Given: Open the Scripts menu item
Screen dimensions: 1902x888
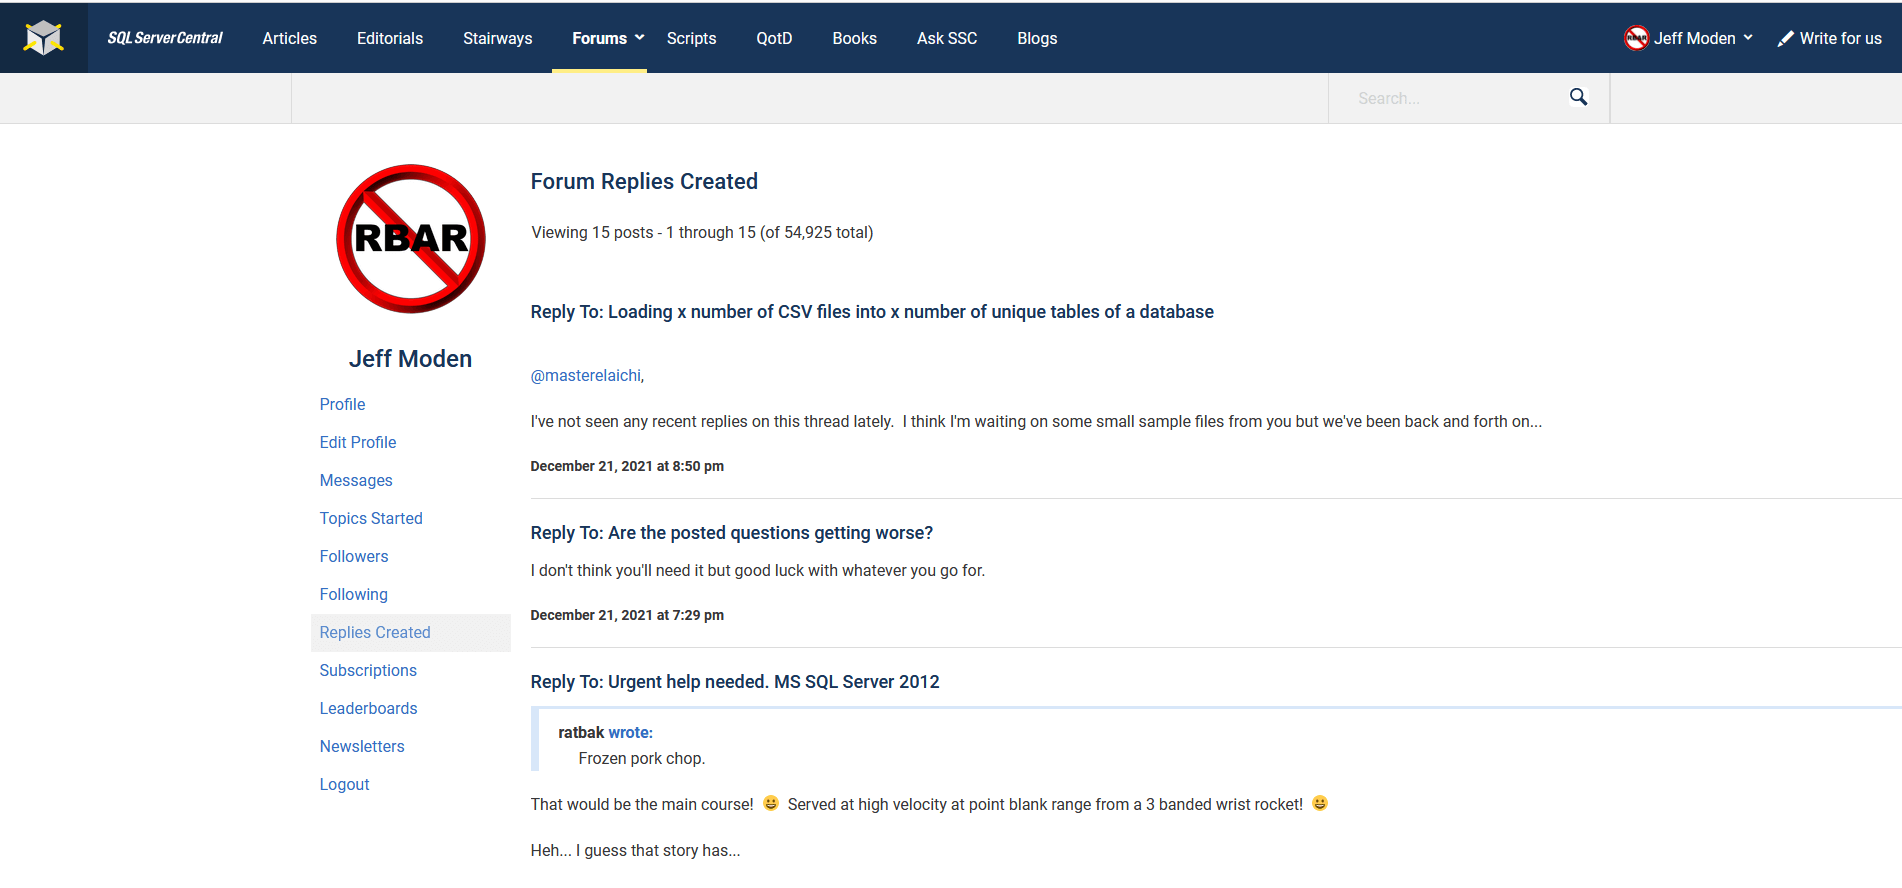Looking at the screenshot, I should (x=692, y=38).
